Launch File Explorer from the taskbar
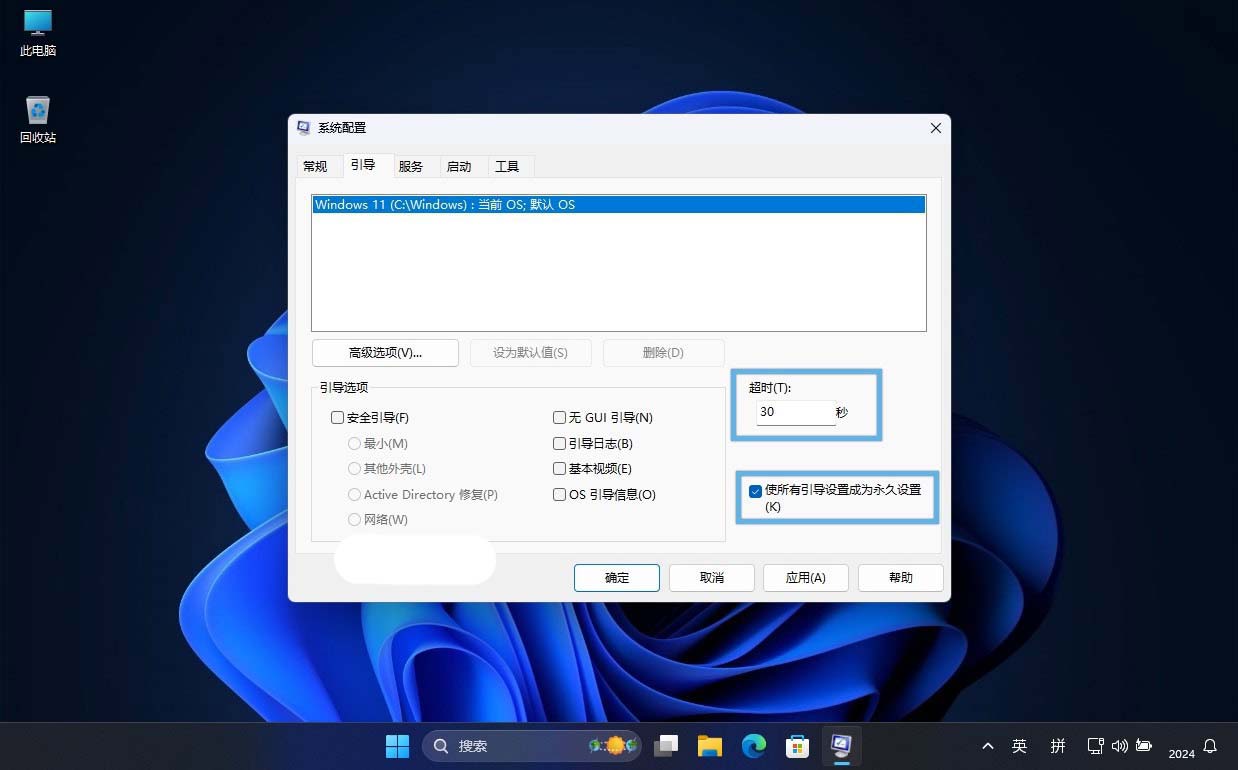Screen dimensions: 1238x770 tap(710, 746)
